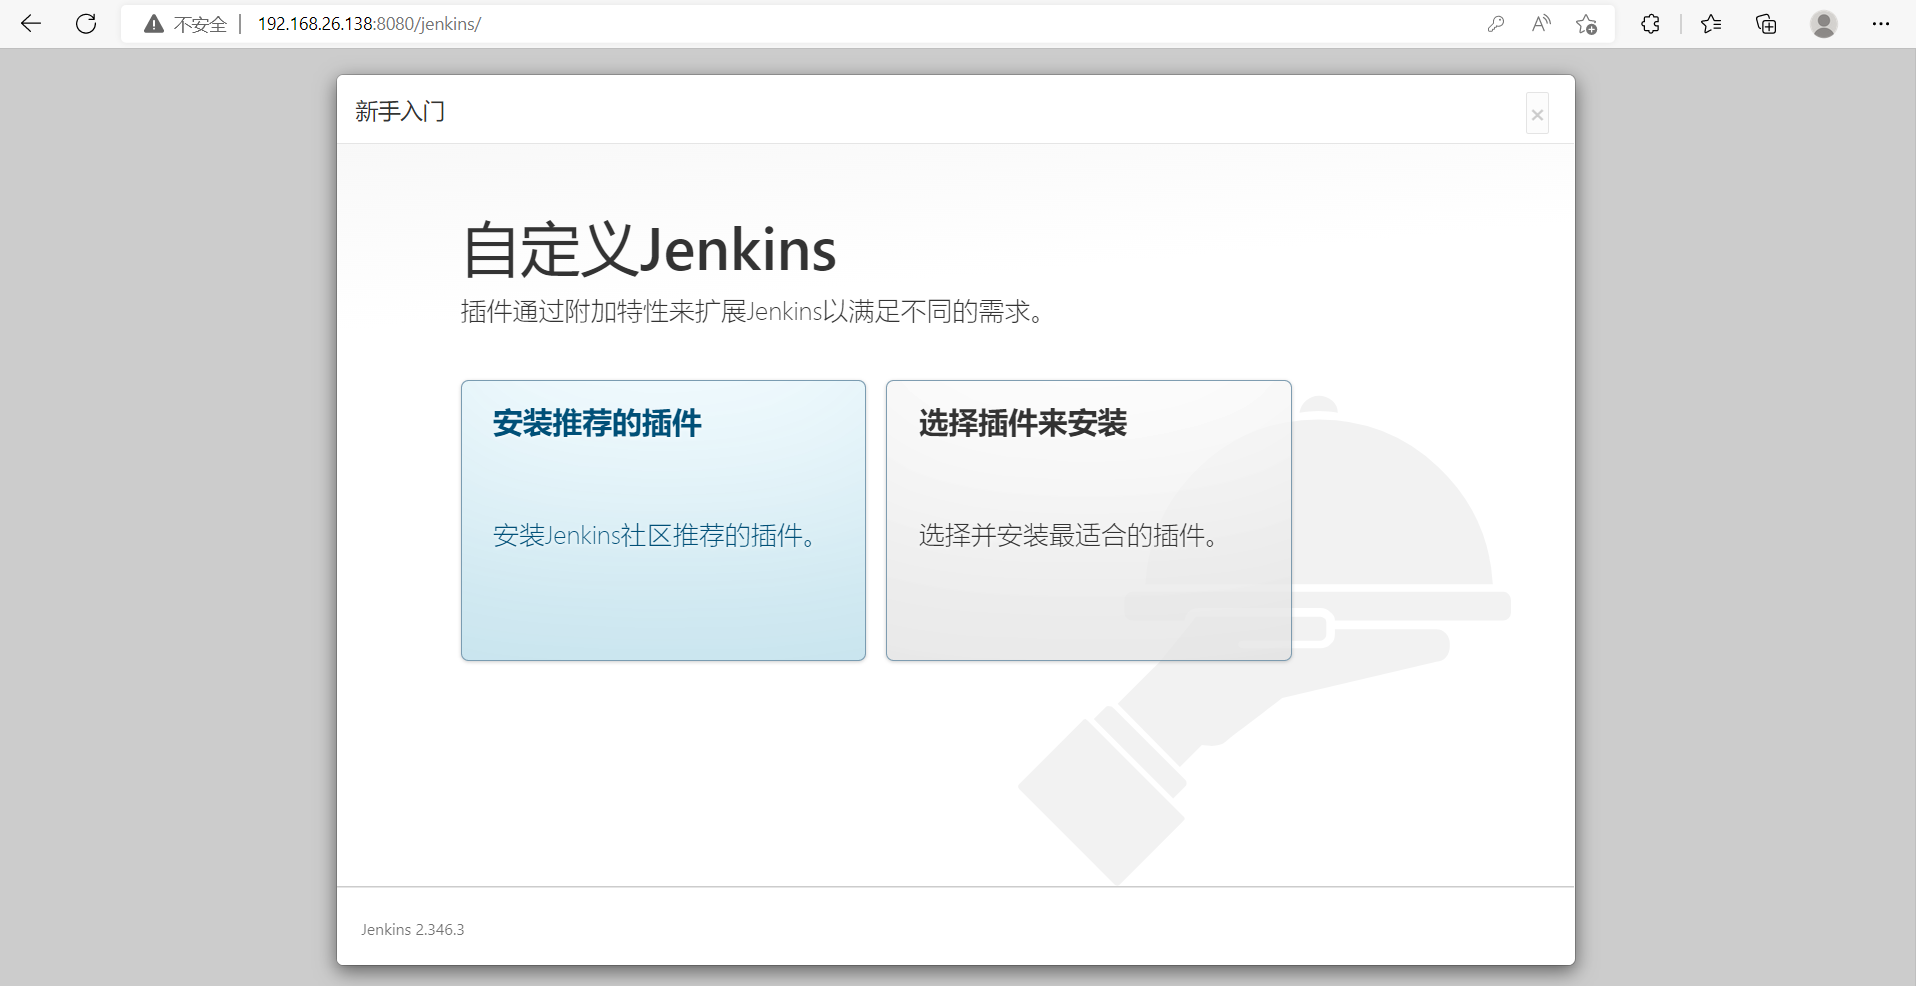
Task: Close the 新手入门 setup dialog
Action: tap(1537, 114)
